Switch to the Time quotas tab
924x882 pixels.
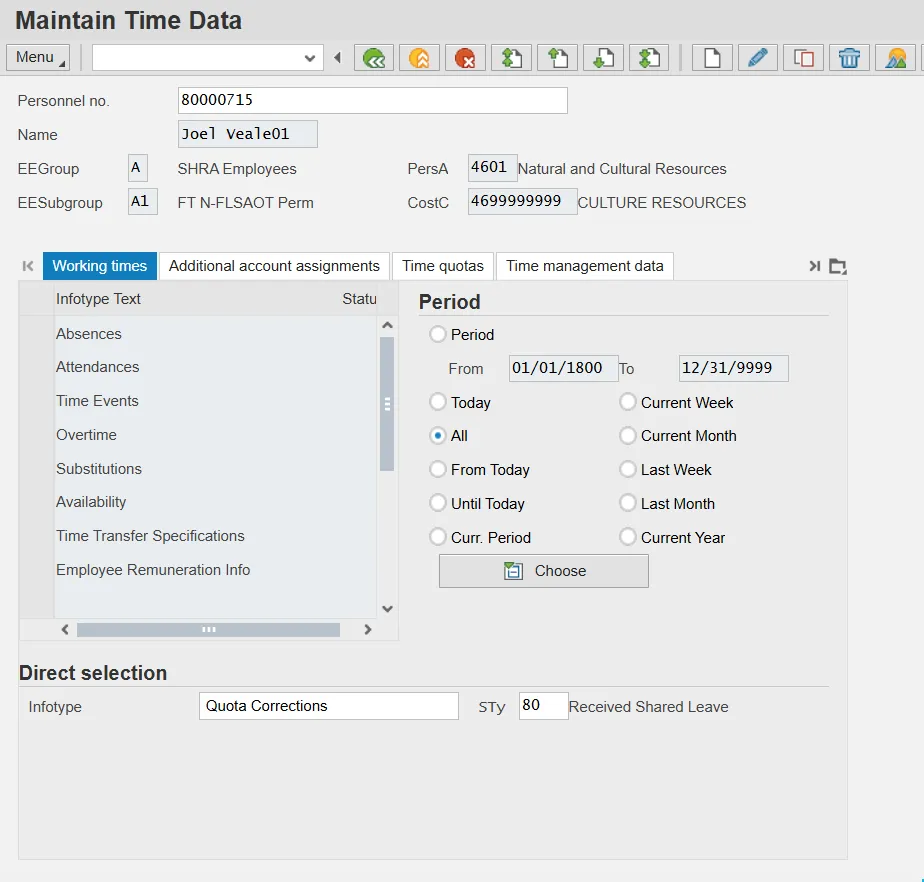[x=443, y=266]
